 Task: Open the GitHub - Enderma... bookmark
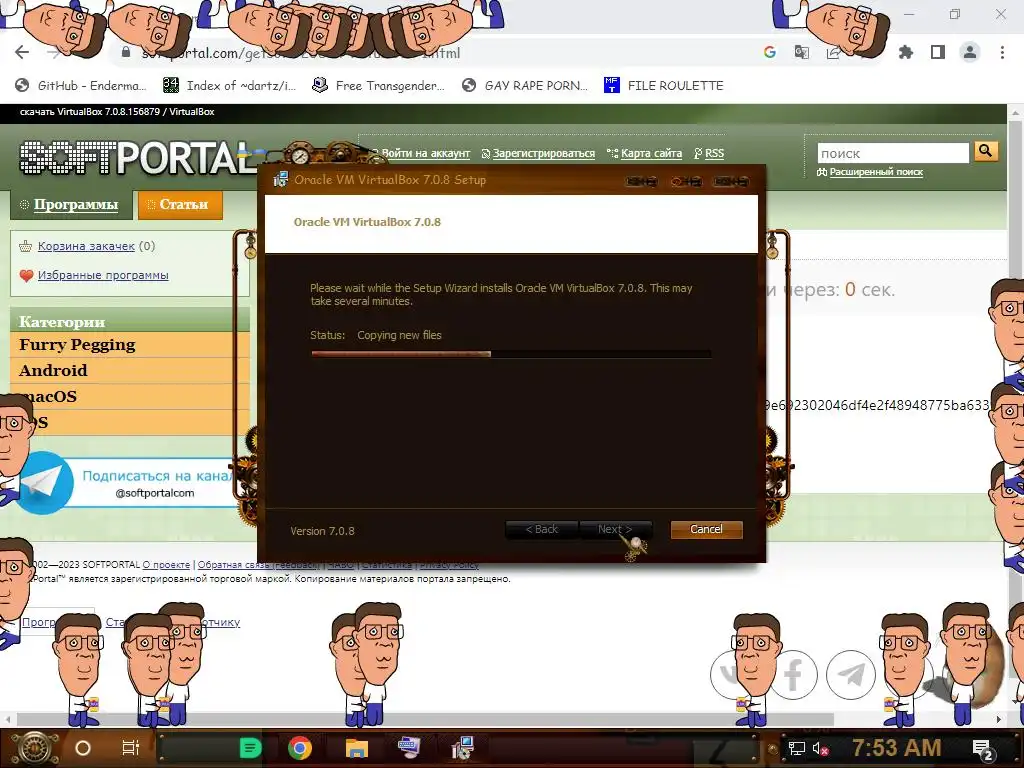(x=81, y=86)
